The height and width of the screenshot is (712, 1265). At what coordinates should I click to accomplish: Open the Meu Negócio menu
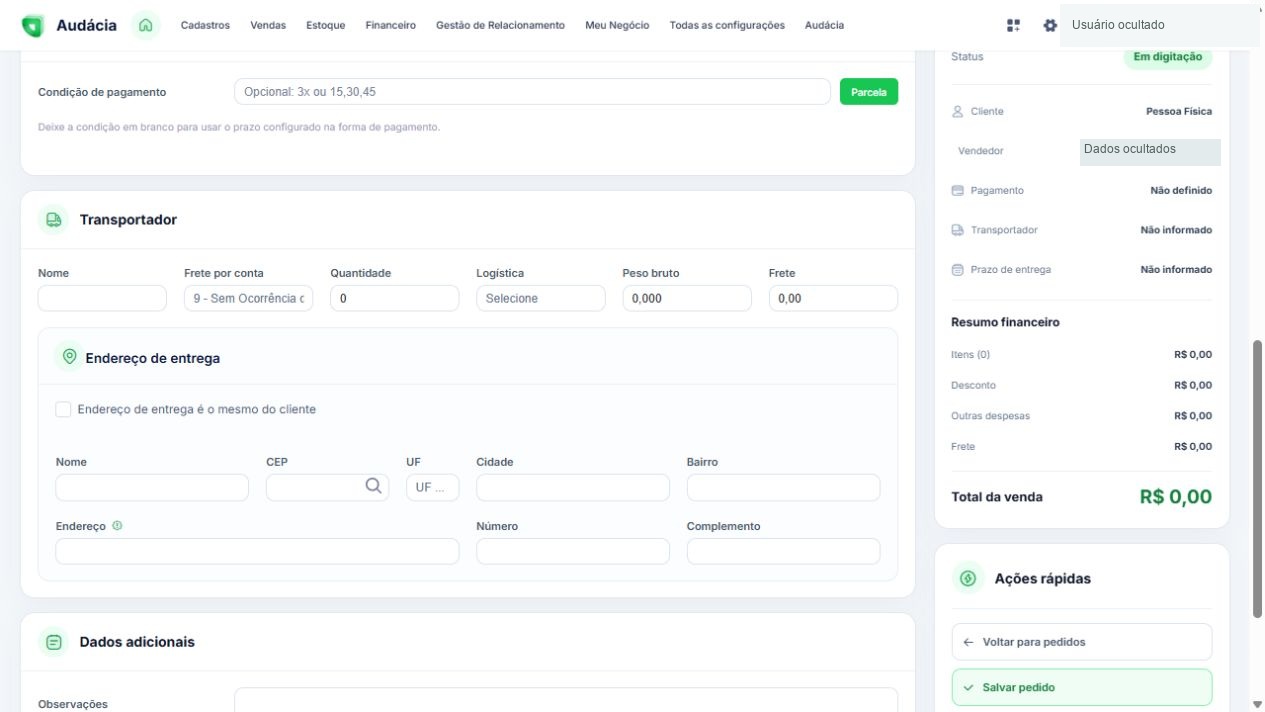tap(617, 26)
